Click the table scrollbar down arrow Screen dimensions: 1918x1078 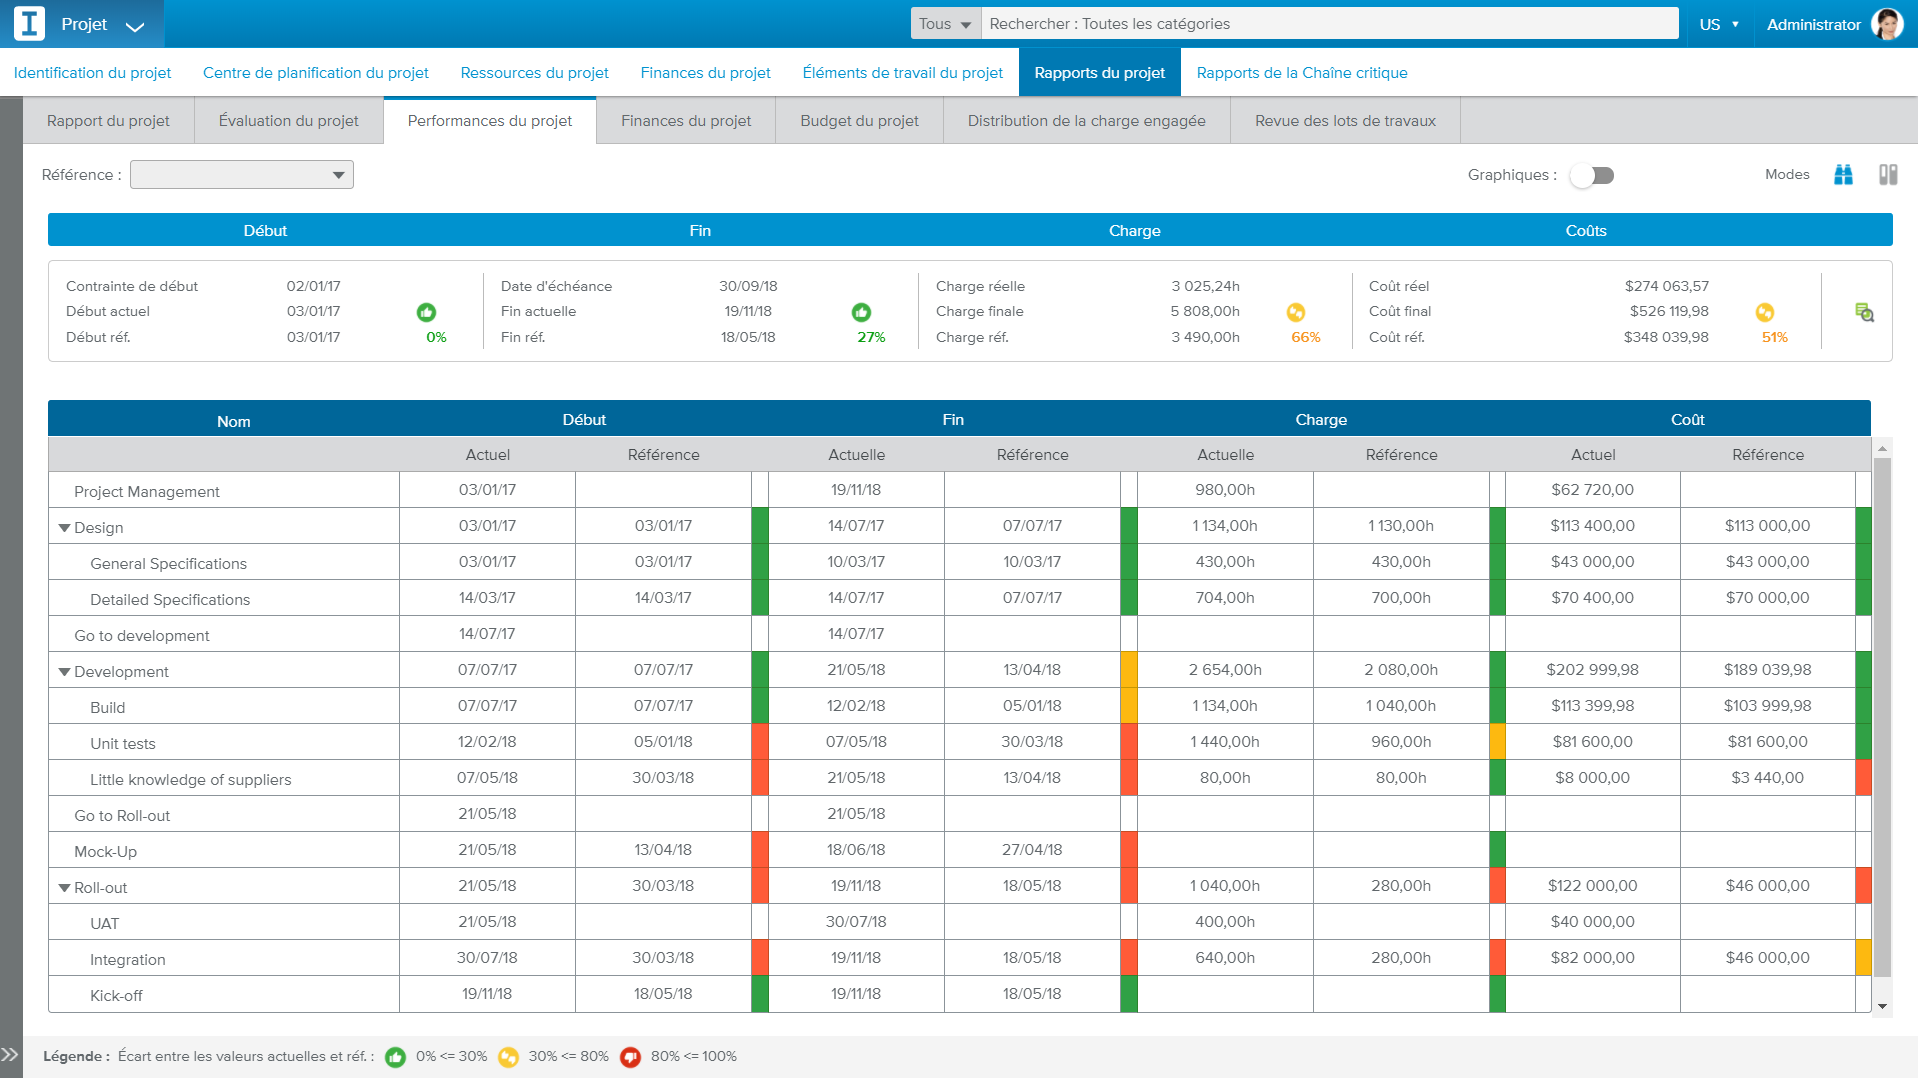(x=1882, y=1006)
